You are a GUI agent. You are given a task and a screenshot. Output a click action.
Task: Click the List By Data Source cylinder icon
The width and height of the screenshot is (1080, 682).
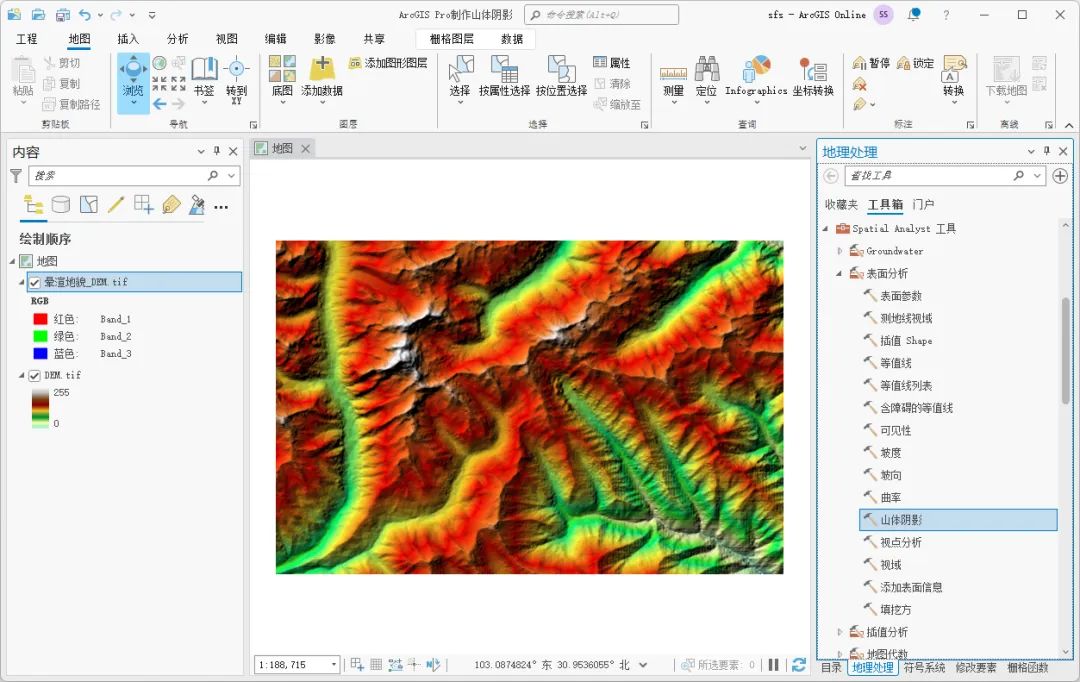click(x=61, y=205)
